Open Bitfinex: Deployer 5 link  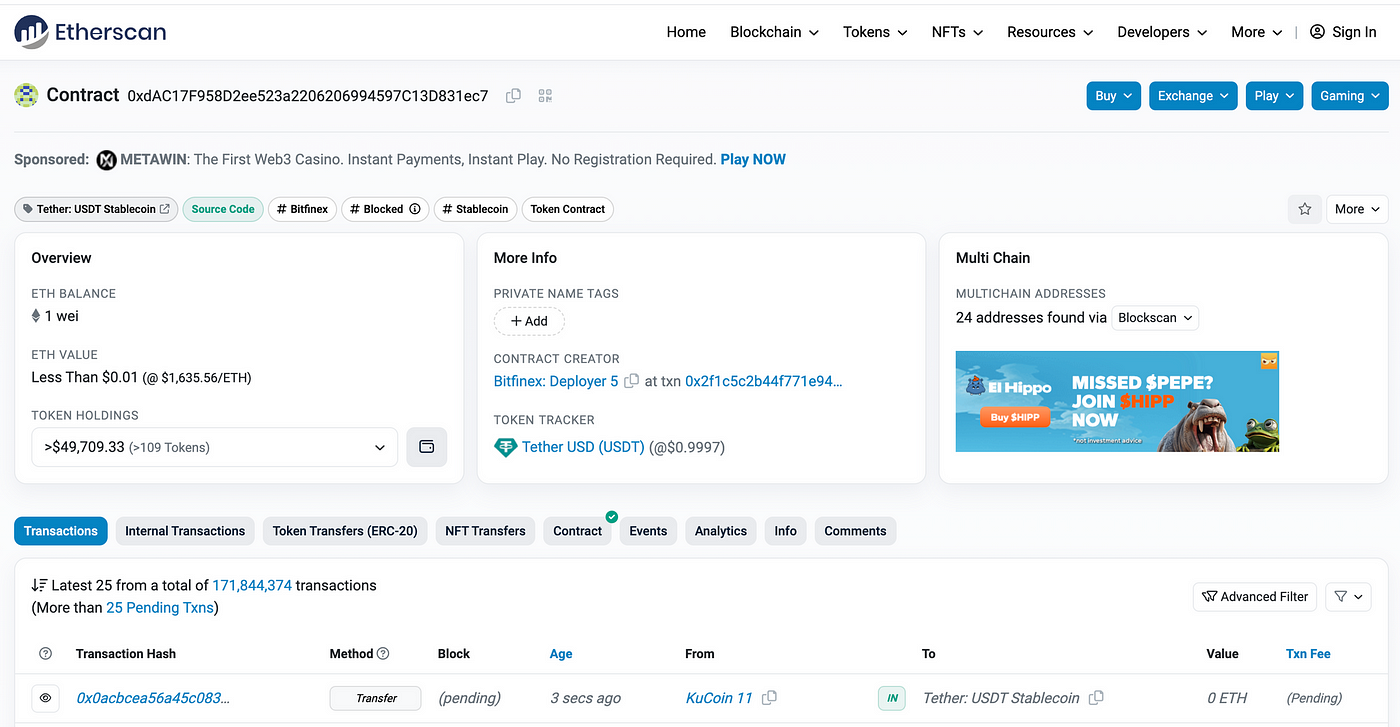coord(556,381)
